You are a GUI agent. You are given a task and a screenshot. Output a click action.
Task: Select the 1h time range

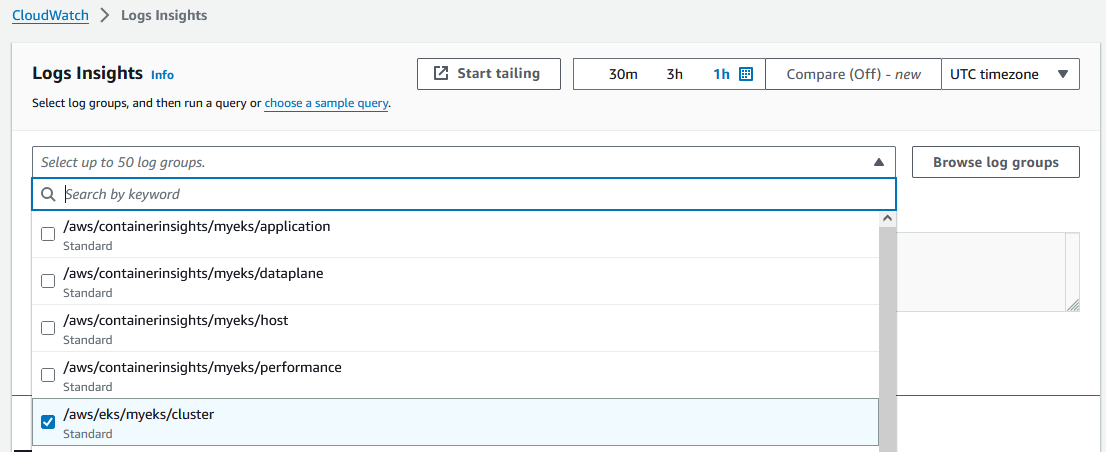(721, 74)
